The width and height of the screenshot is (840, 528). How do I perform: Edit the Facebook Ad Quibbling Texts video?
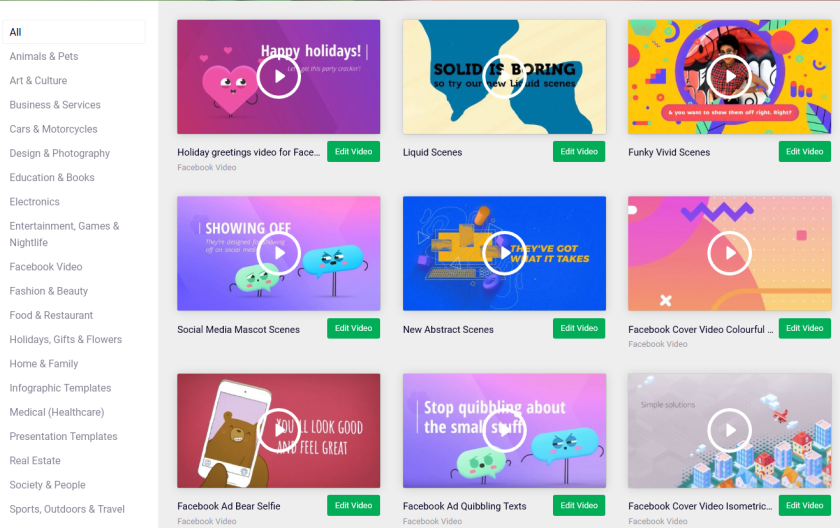point(579,506)
